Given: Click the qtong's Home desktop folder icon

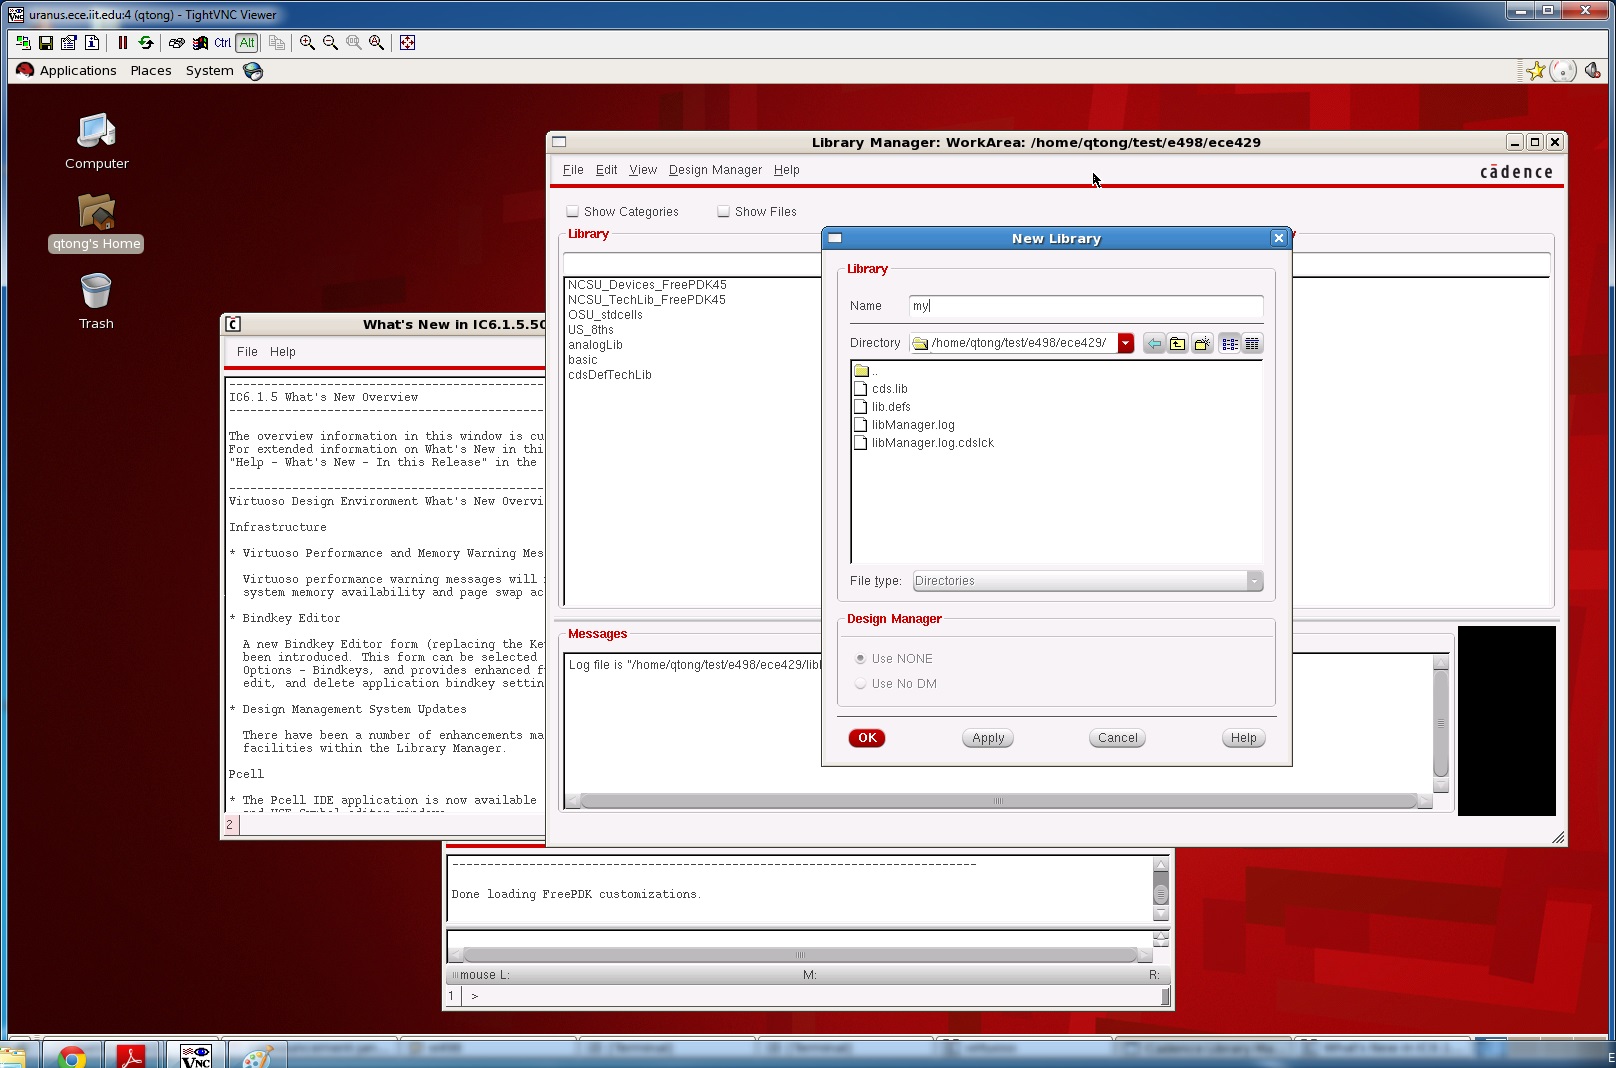Looking at the screenshot, I should [96, 222].
